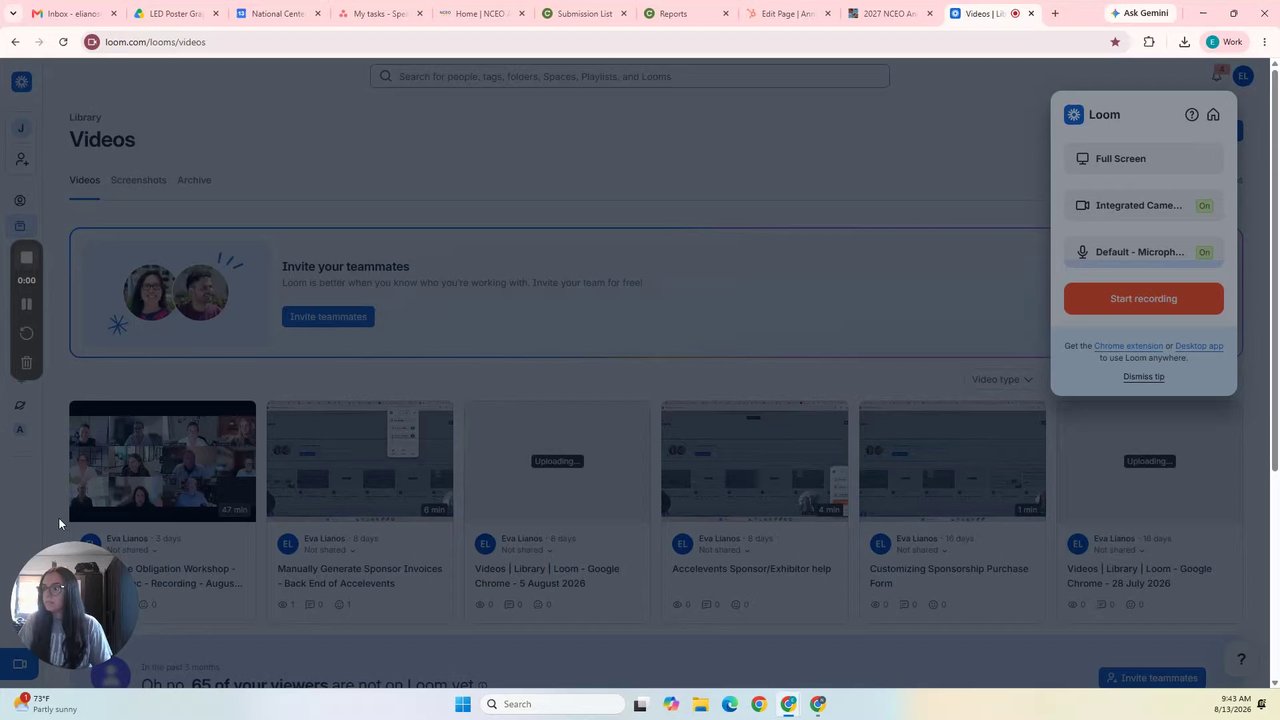The image size is (1280, 720).
Task: Toggle the Integrated Camera On switch
Action: pos(1204,206)
